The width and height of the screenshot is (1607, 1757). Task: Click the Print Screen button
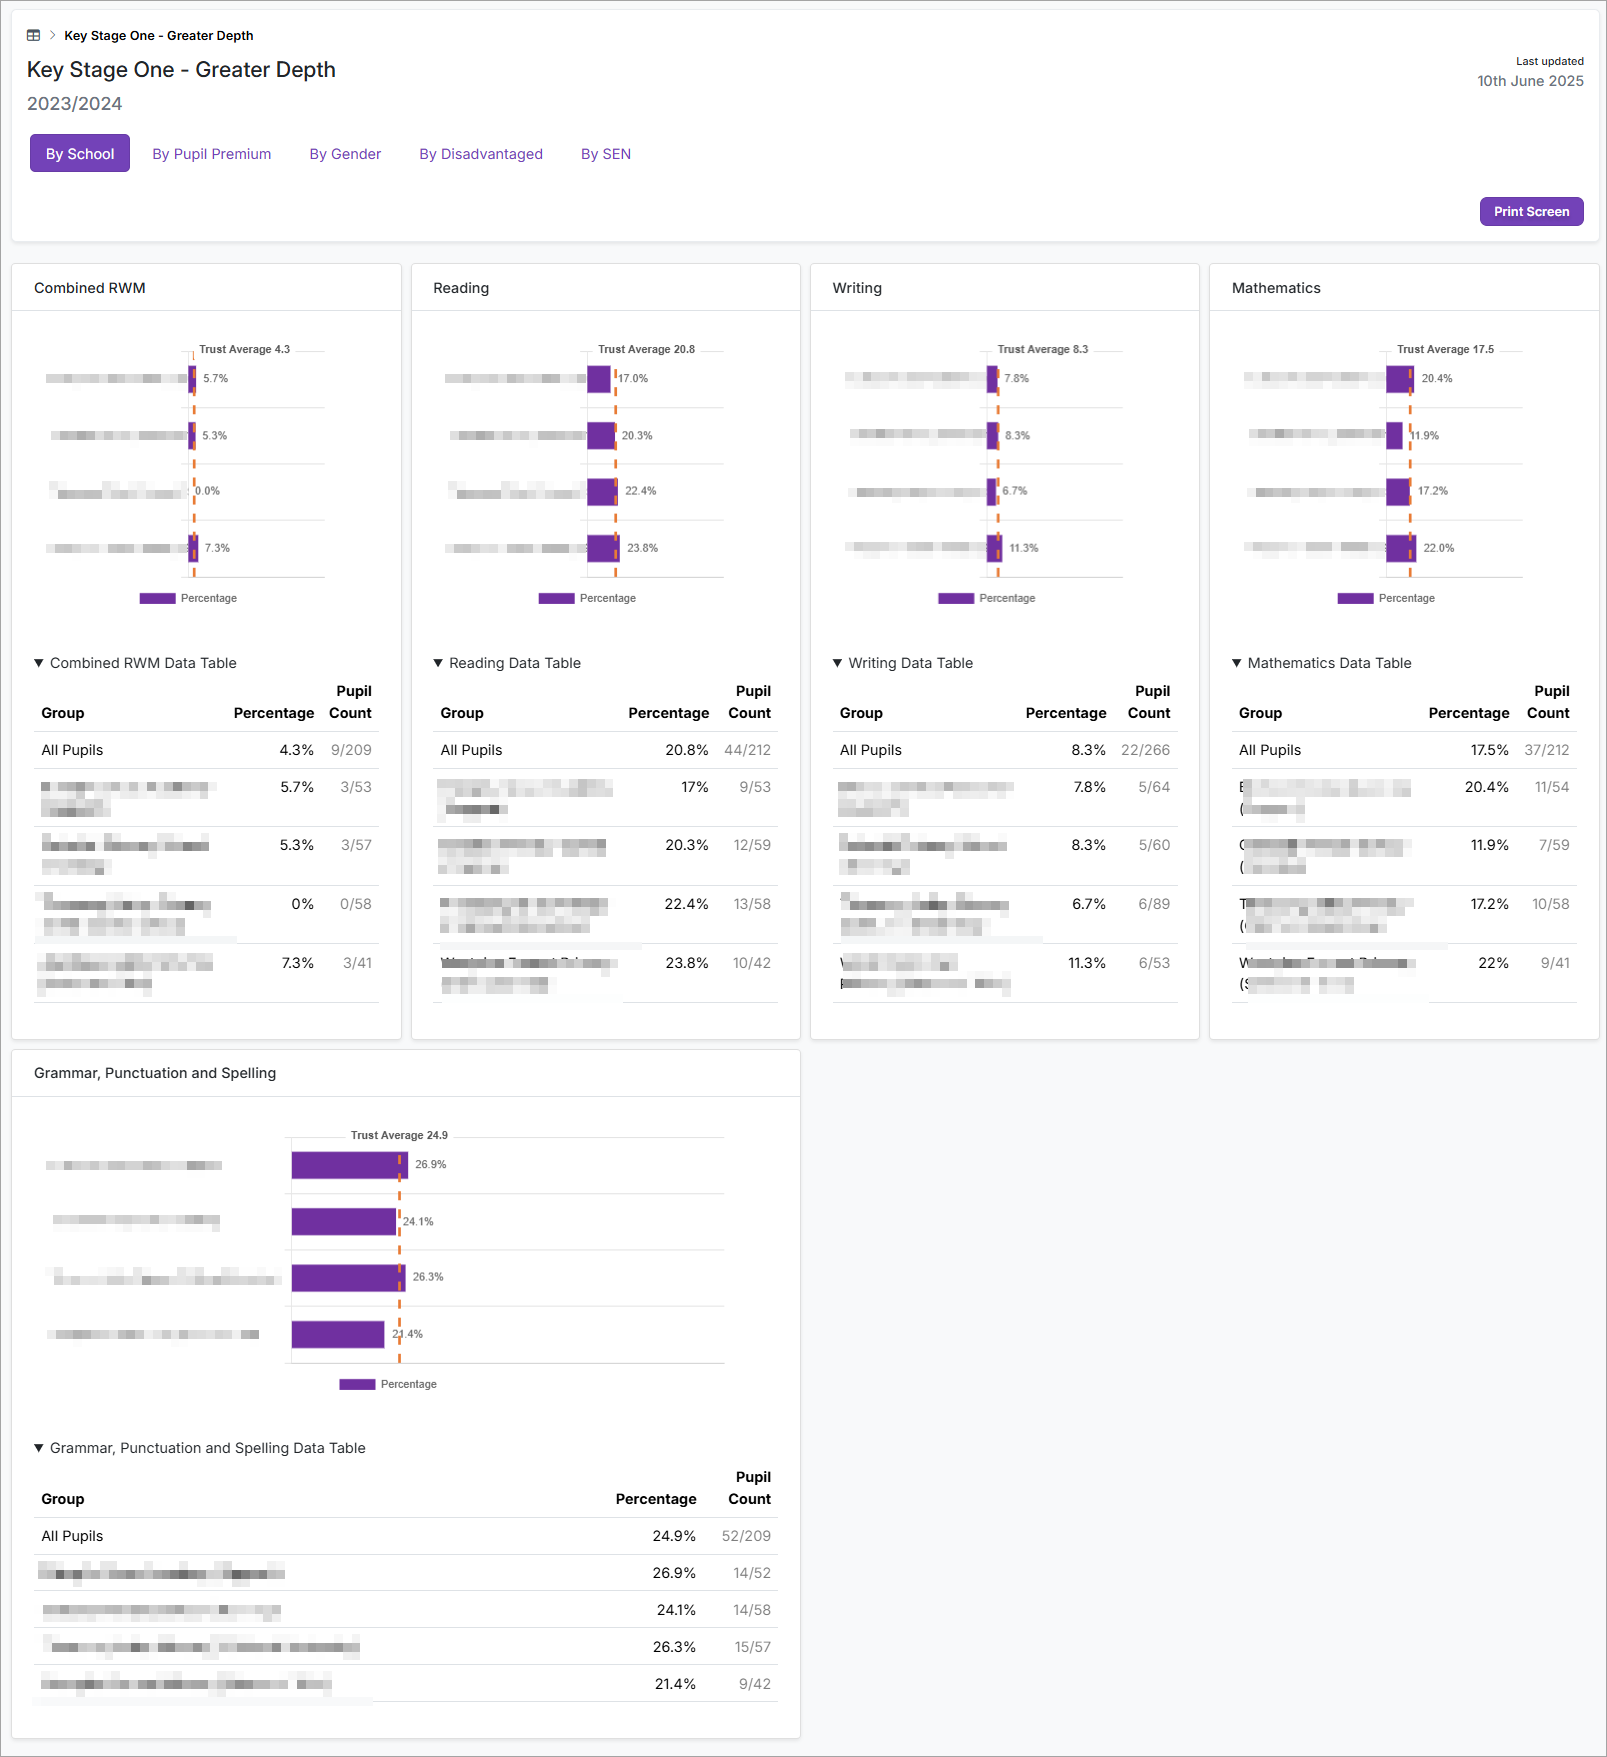click(x=1531, y=211)
